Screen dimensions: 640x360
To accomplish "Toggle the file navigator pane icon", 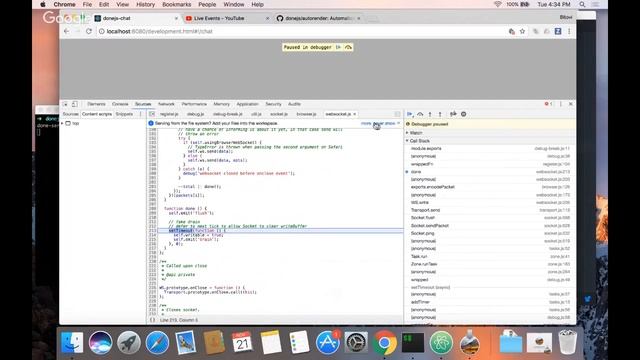I will pos(152,114).
